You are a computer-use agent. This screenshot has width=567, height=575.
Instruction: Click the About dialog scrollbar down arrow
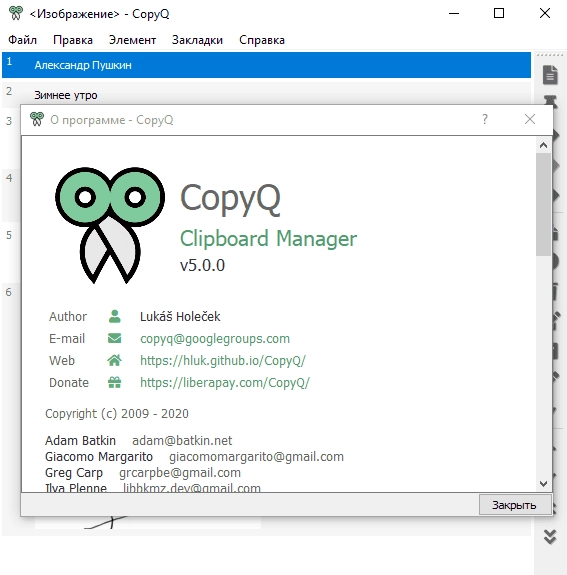(543, 484)
